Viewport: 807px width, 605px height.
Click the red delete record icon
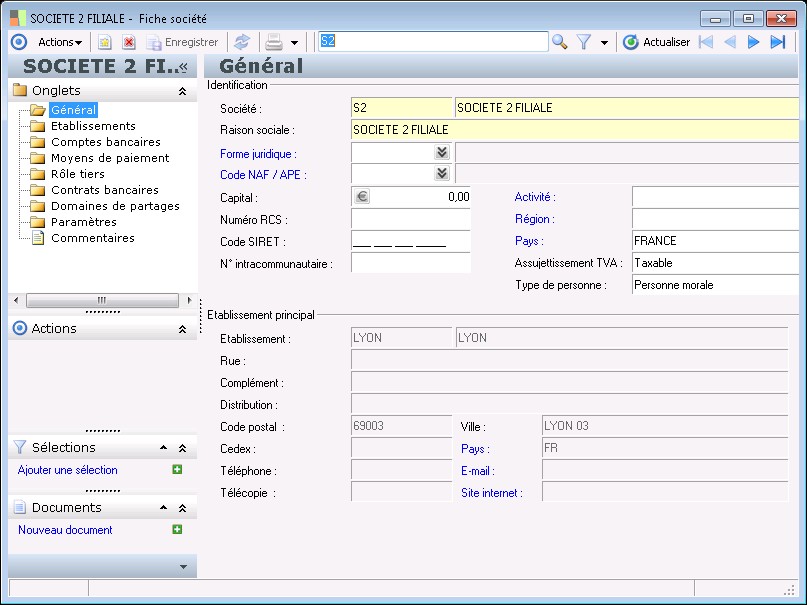point(128,42)
